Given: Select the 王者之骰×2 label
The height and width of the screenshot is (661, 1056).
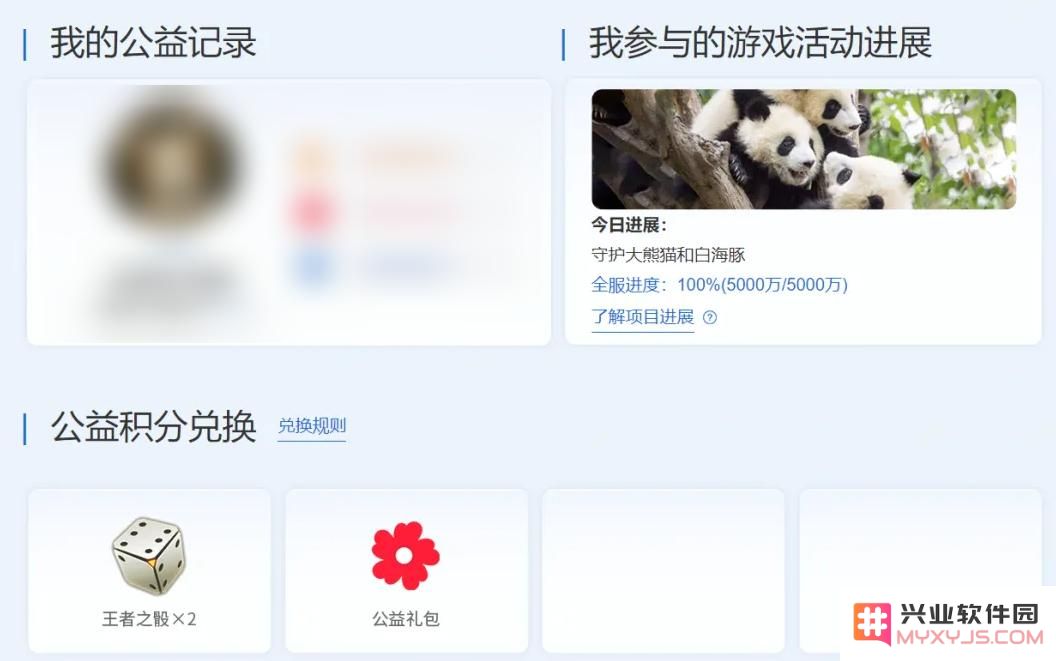Looking at the screenshot, I should (x=149, y=619).
